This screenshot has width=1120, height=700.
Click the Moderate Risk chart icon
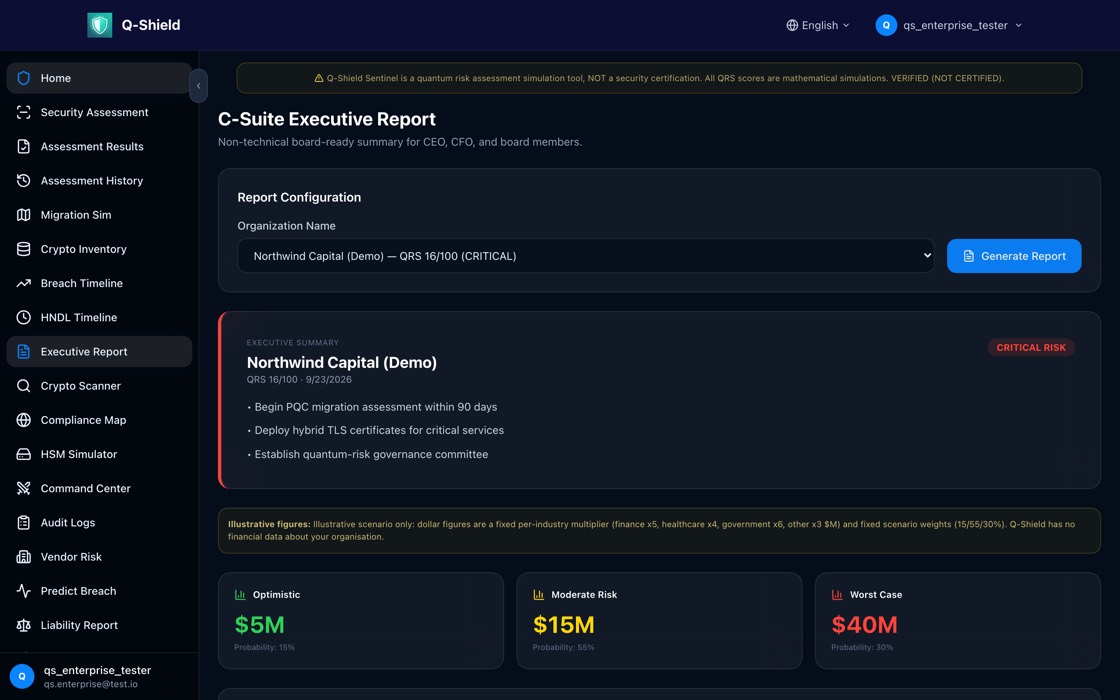point(539,595)
